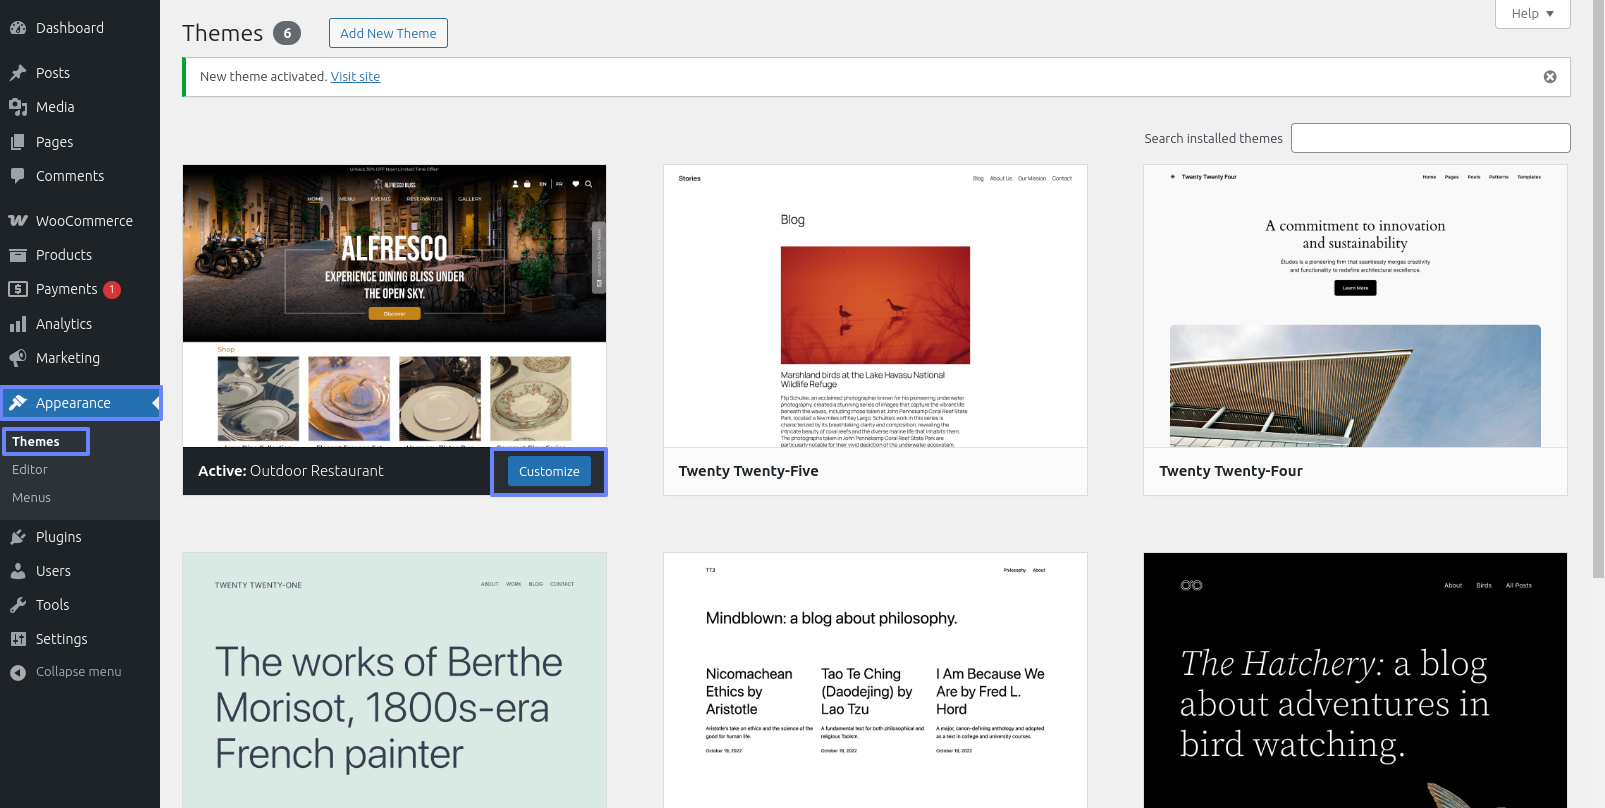
Task: Open the Help dropdown tab
Action: [1533, 14]
